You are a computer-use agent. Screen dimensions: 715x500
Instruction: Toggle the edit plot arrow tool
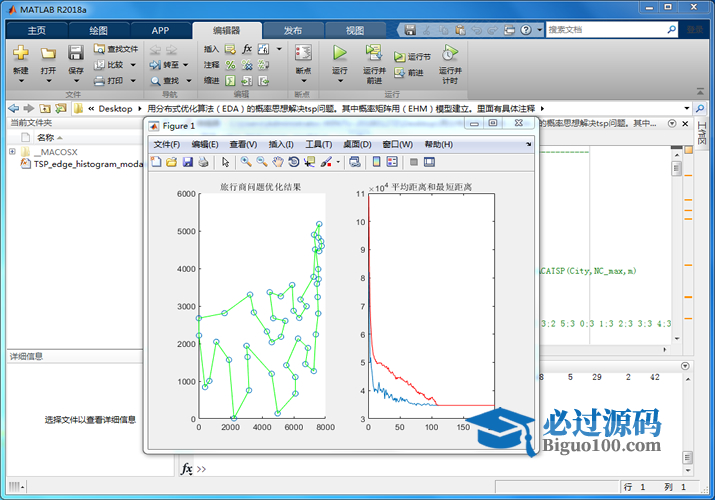pos(225,162)
